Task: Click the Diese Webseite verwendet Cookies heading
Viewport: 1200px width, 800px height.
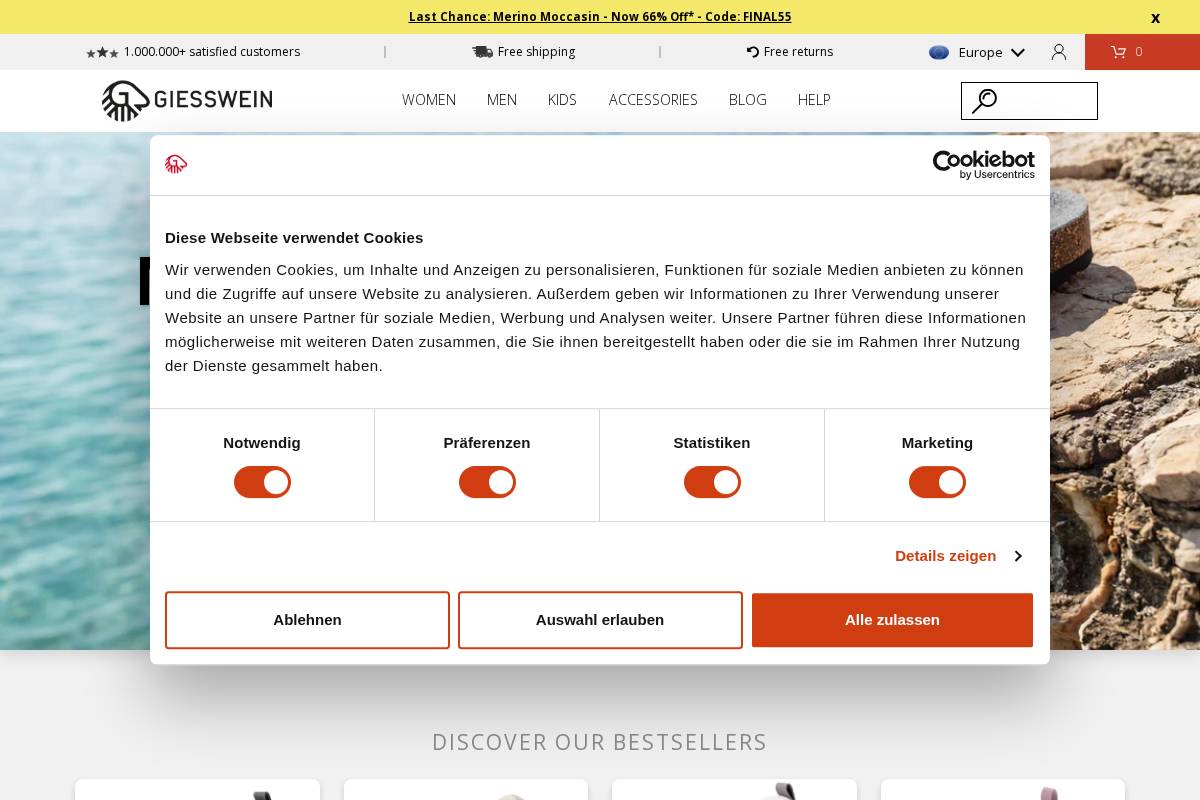Action: point(294,238)
